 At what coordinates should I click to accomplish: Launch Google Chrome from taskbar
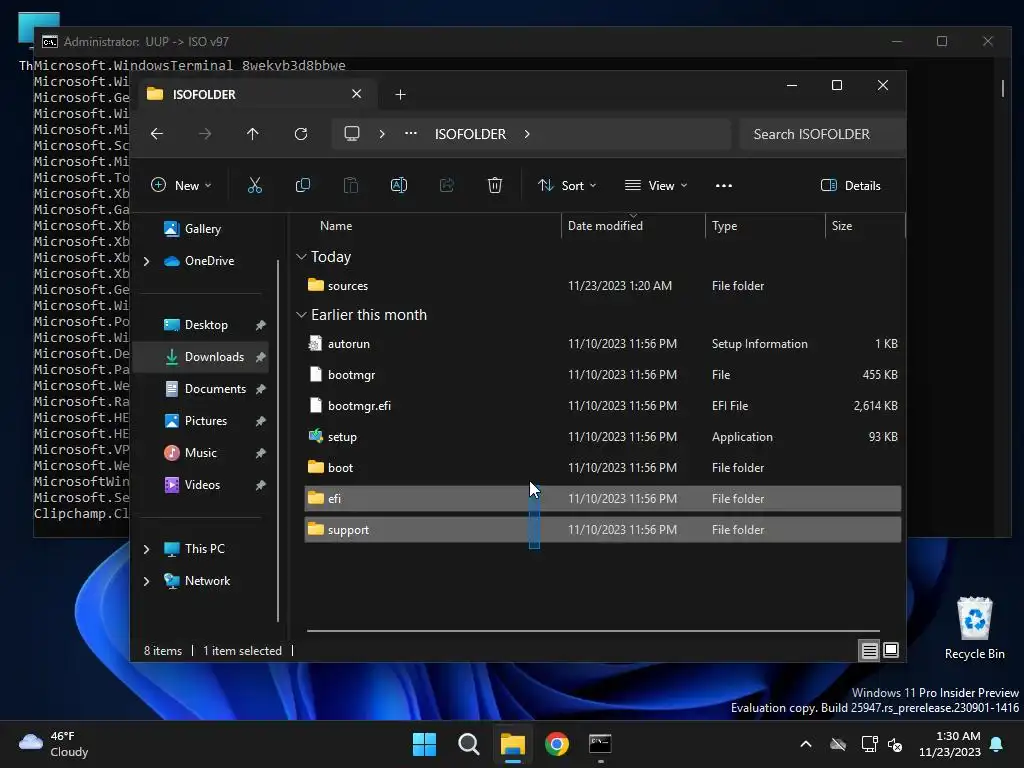pos(557,744)
